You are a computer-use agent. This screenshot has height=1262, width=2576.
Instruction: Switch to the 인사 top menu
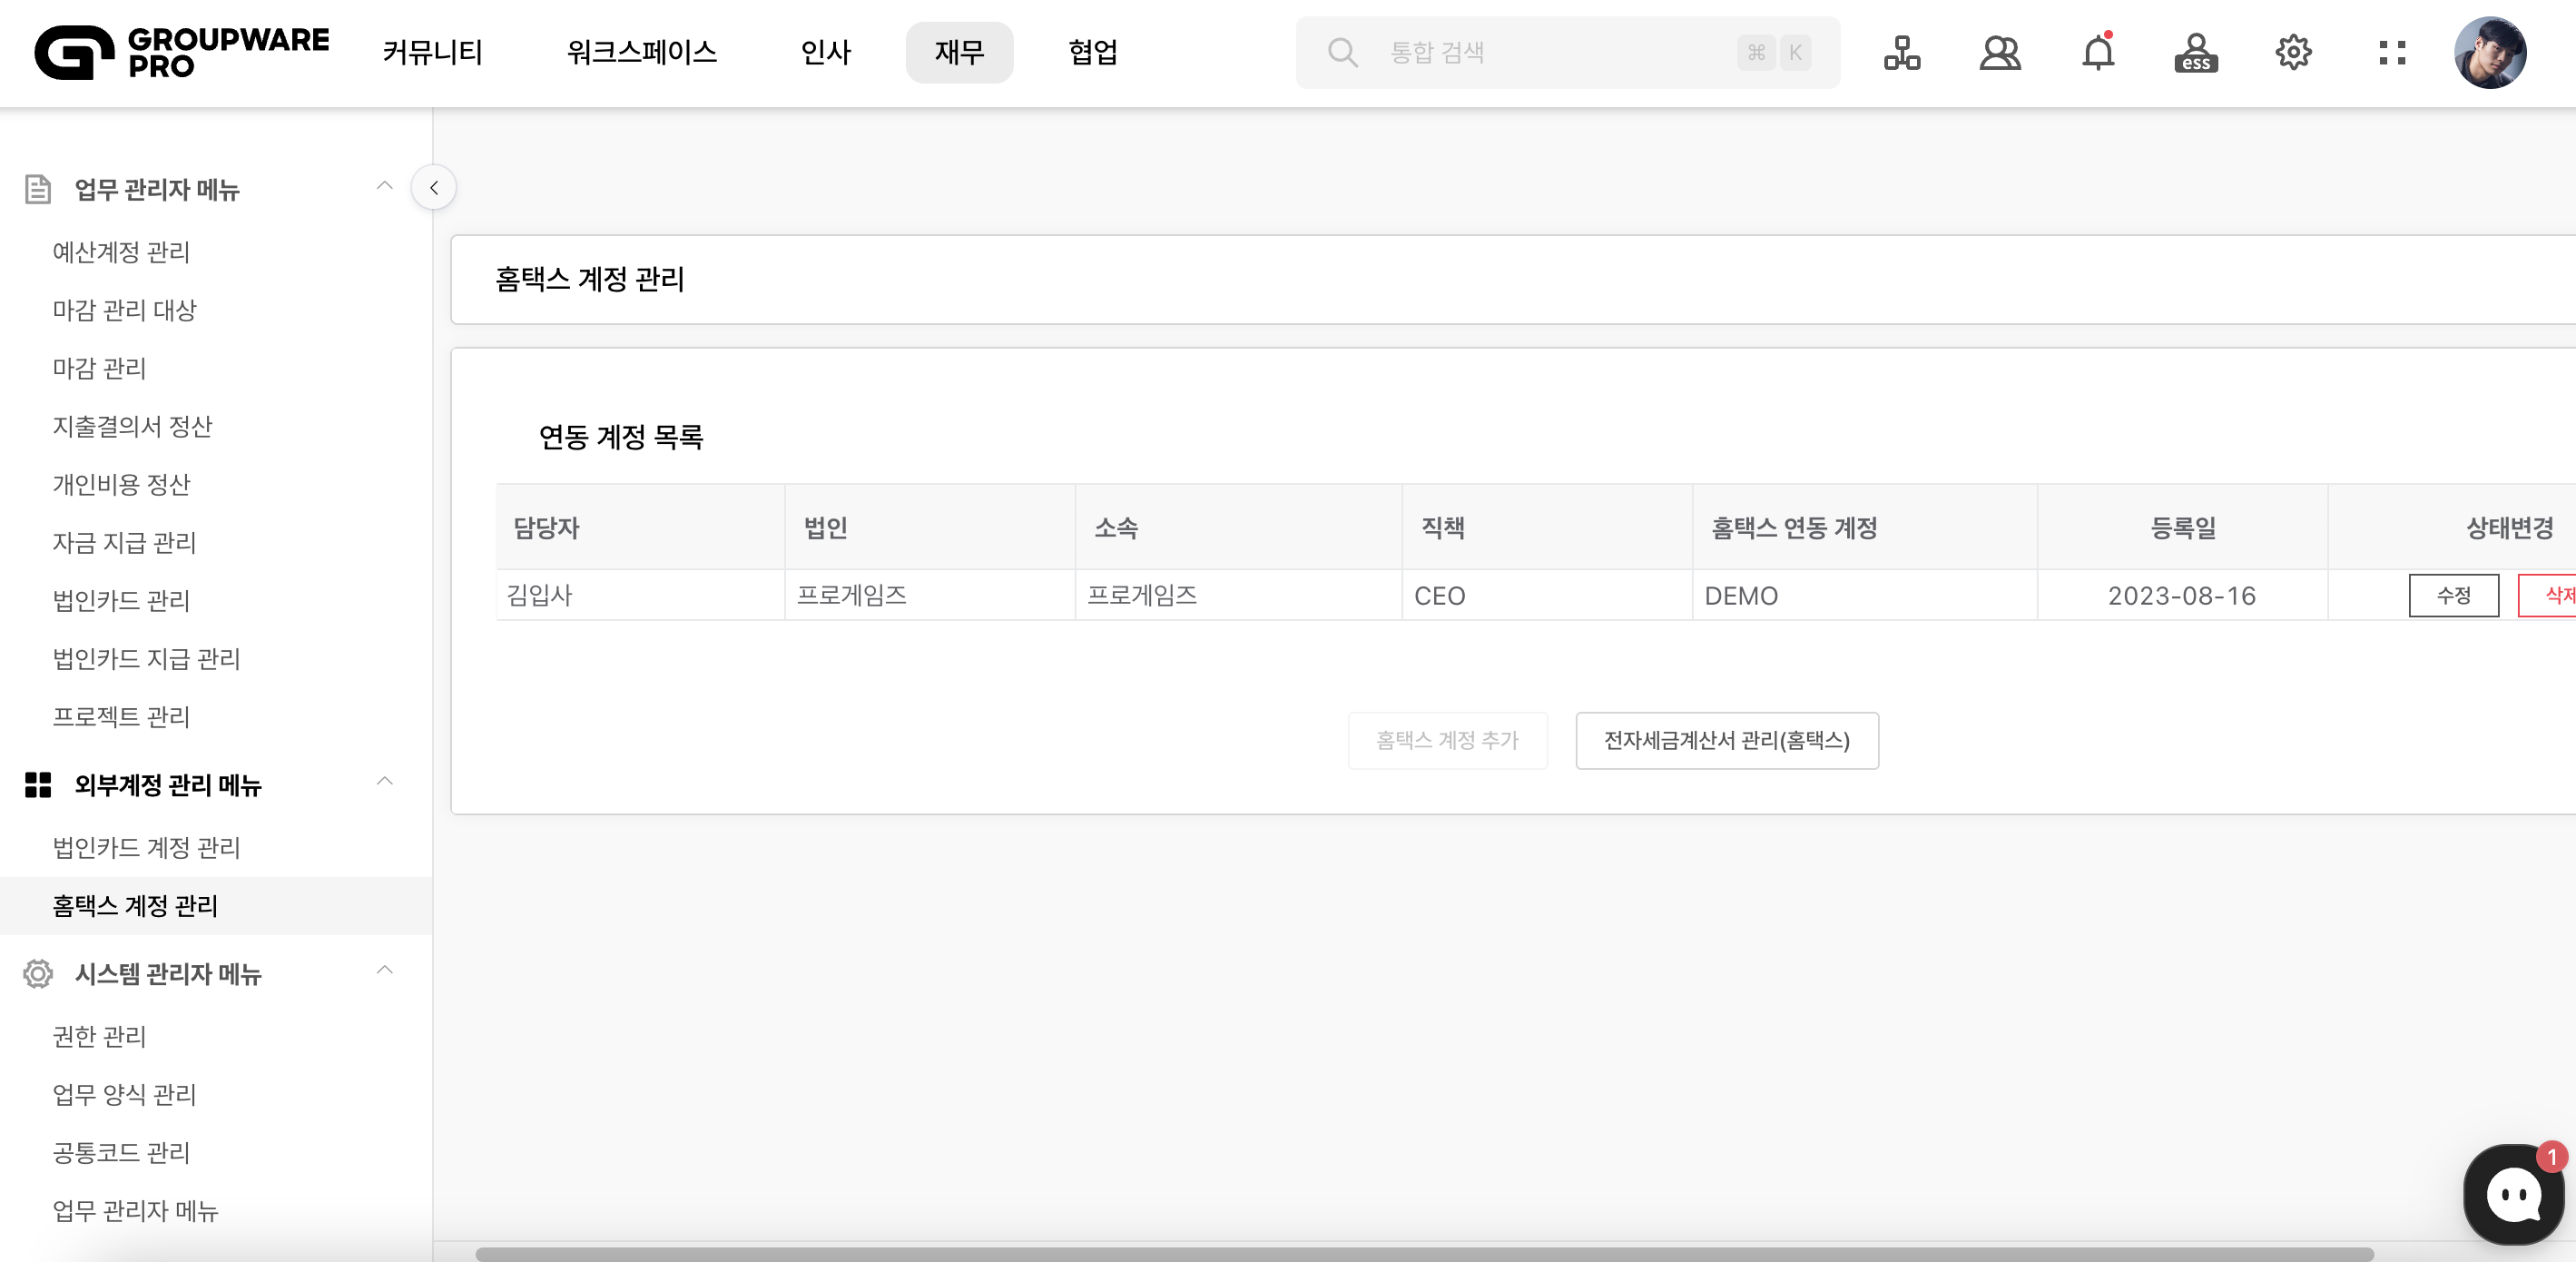coord(825,52)
